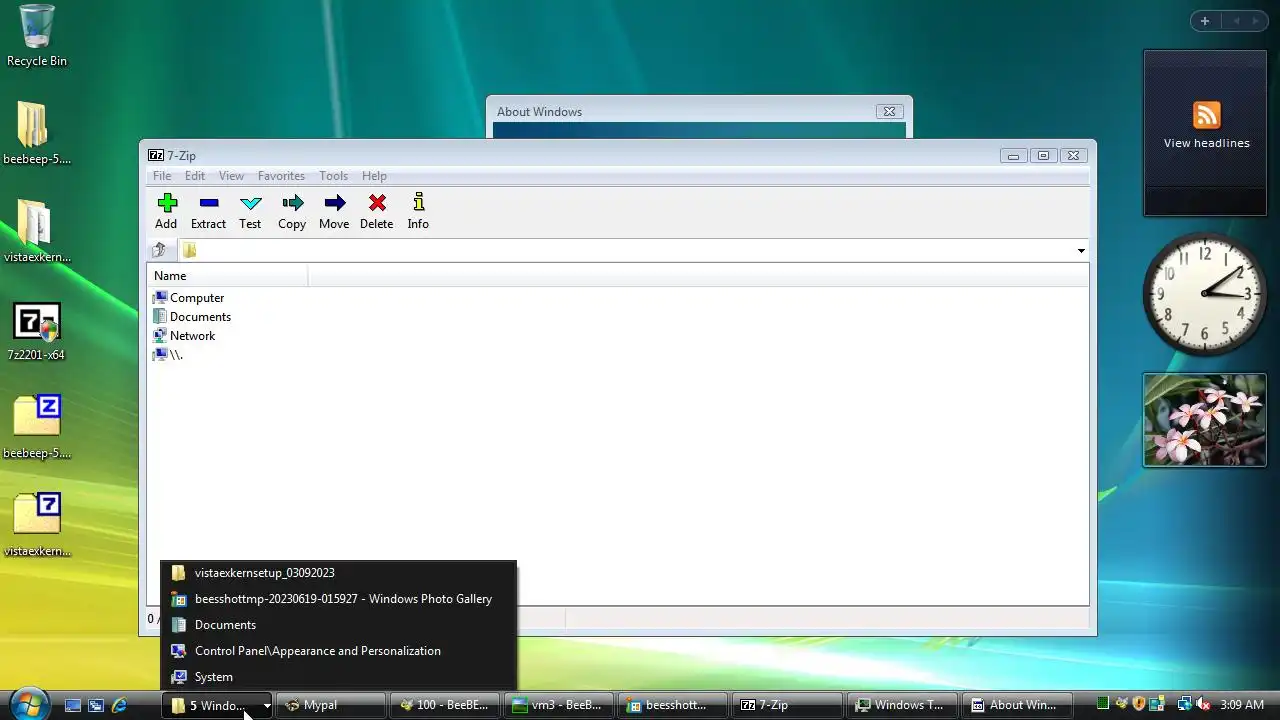Open the Tools menu
Image resolution: width=1280 pixels, height=720 pixels.
click(333, 176)
